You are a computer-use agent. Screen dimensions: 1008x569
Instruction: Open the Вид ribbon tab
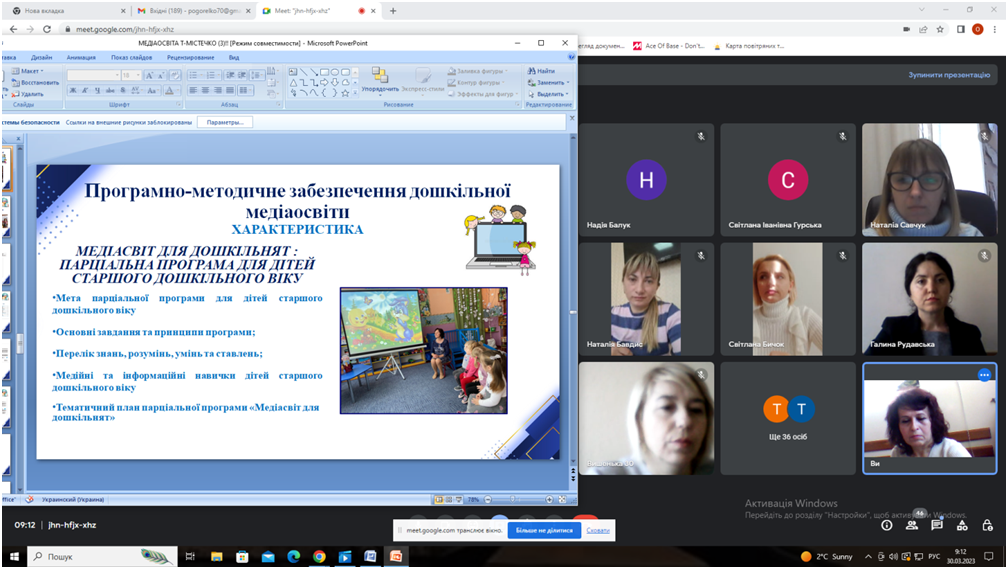(x=234, y=57)
